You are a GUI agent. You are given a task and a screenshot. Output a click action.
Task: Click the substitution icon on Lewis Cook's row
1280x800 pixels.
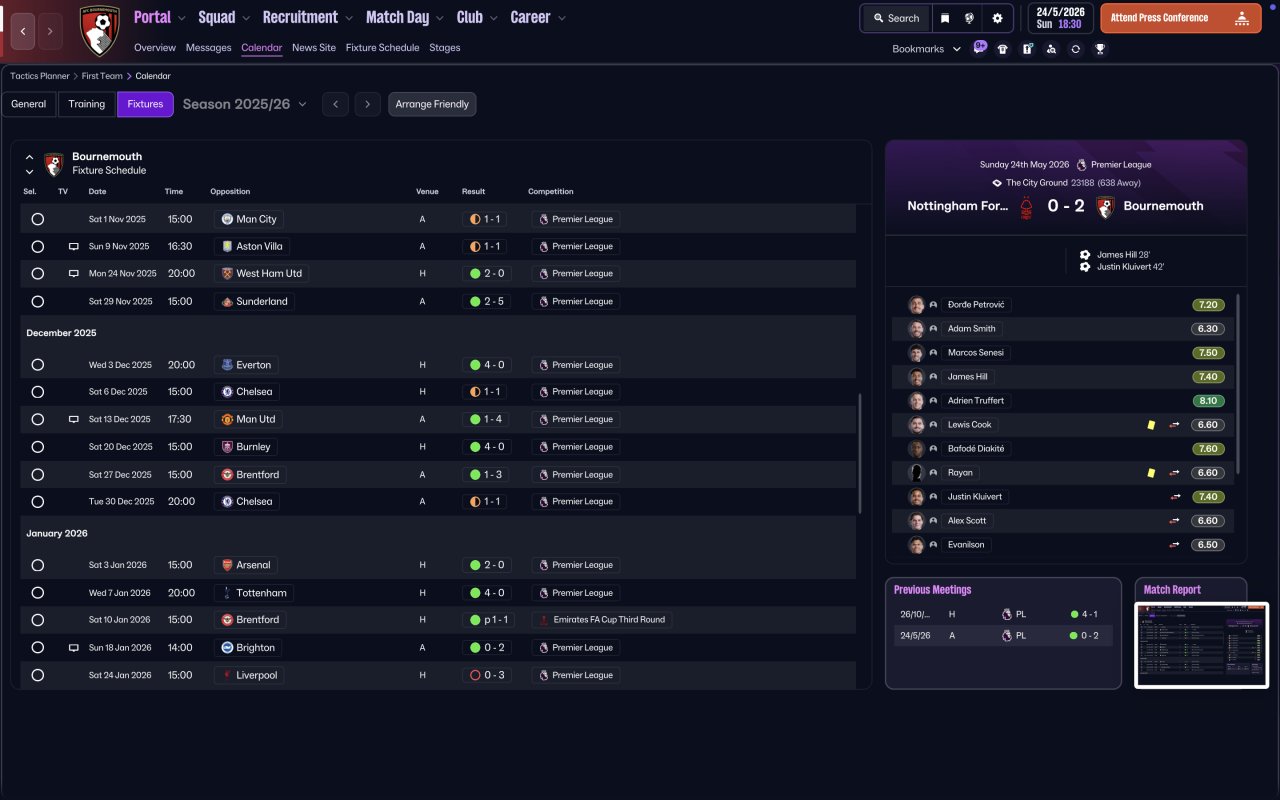[1175, 425]
